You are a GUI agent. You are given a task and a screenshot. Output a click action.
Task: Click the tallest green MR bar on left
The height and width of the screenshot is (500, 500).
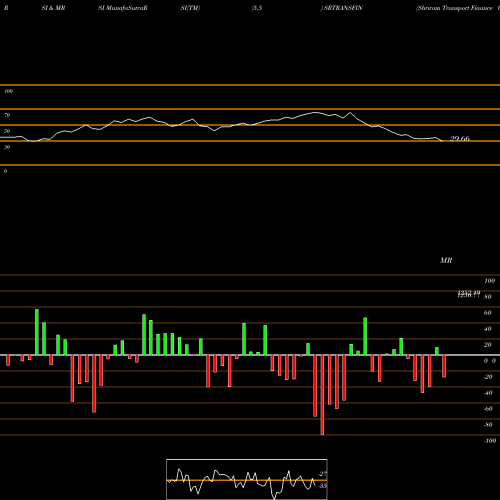click(x=37, y=332)
